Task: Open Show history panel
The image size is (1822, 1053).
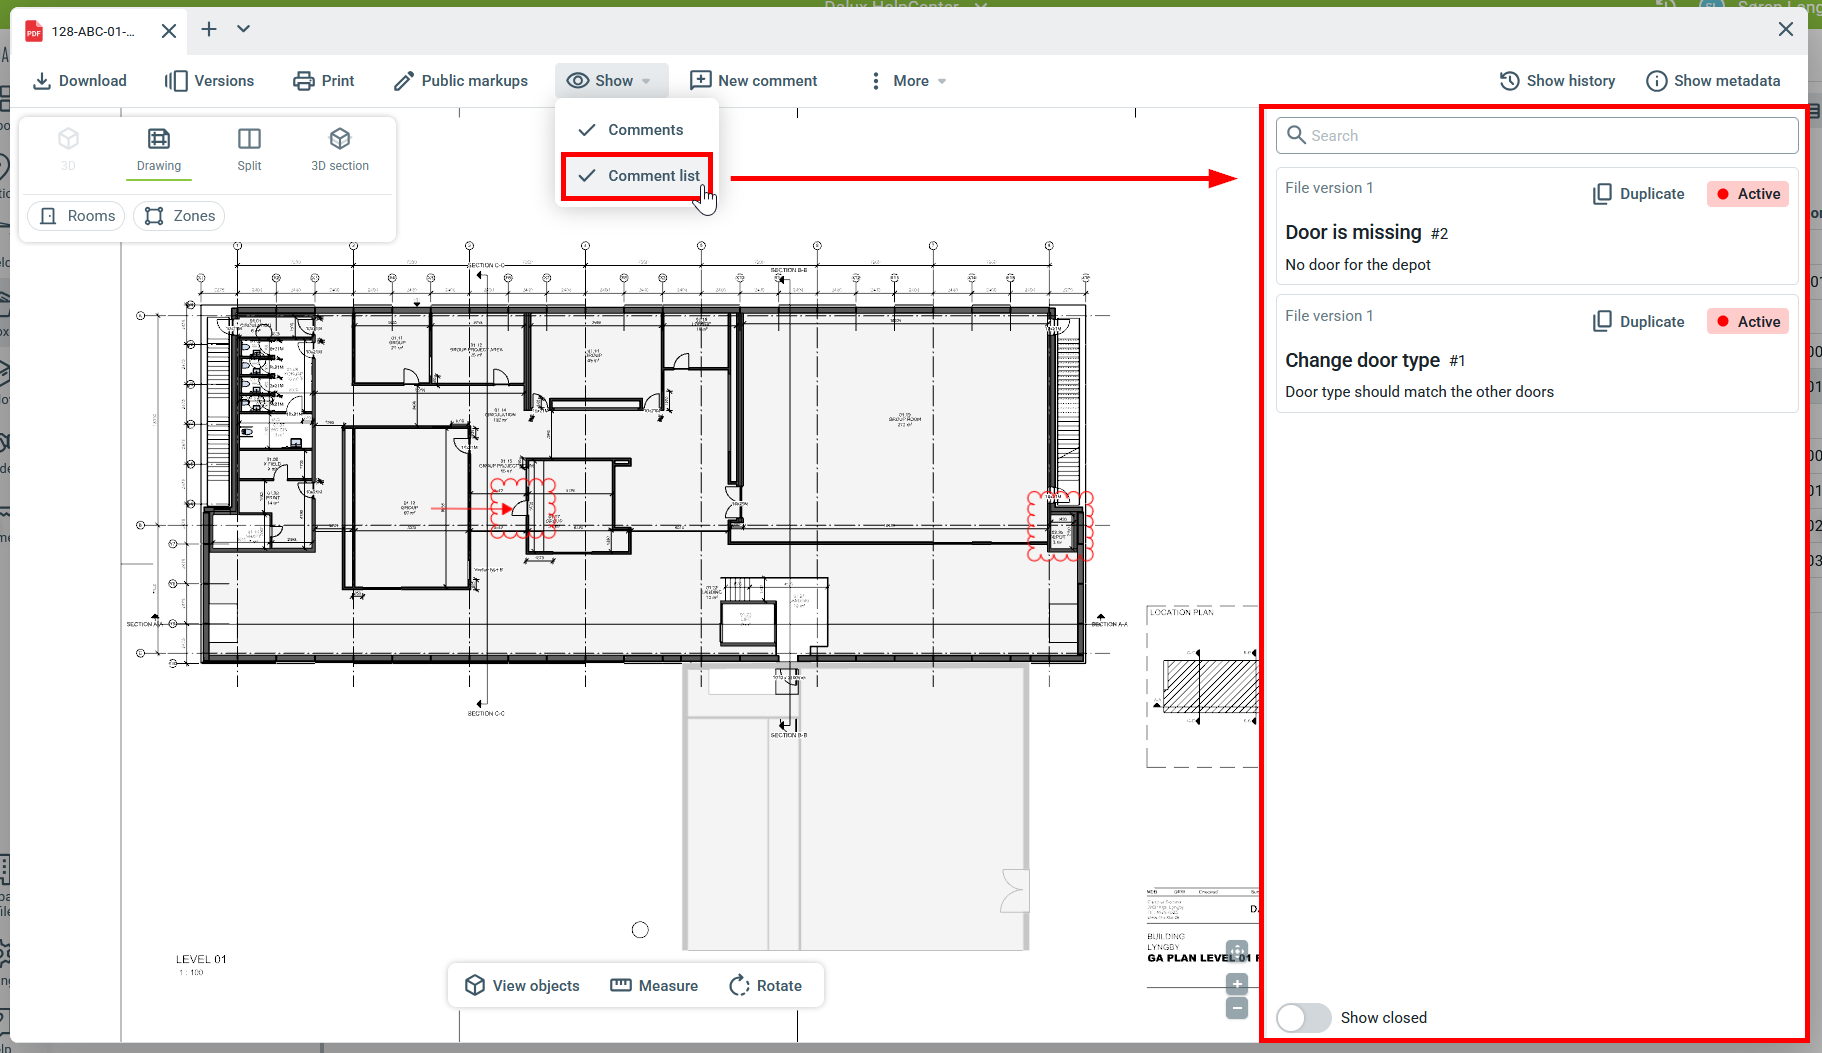Action: click(x=1557, y=81)
